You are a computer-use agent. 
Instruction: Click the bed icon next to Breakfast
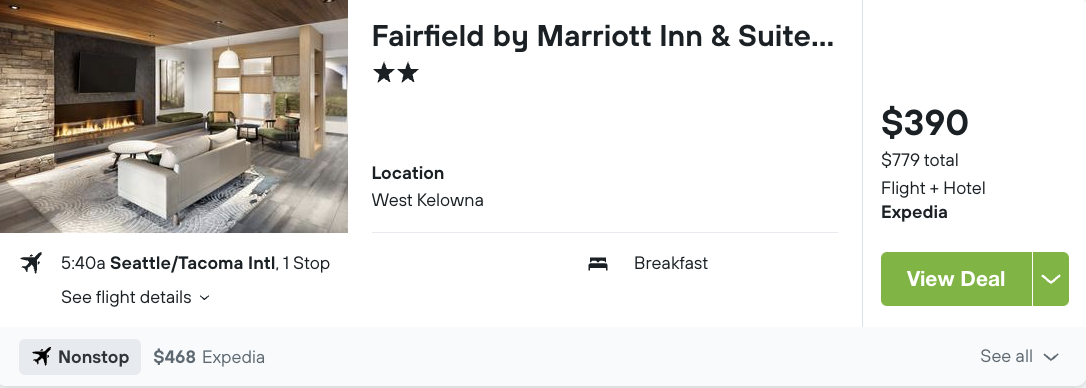[598, 263]
